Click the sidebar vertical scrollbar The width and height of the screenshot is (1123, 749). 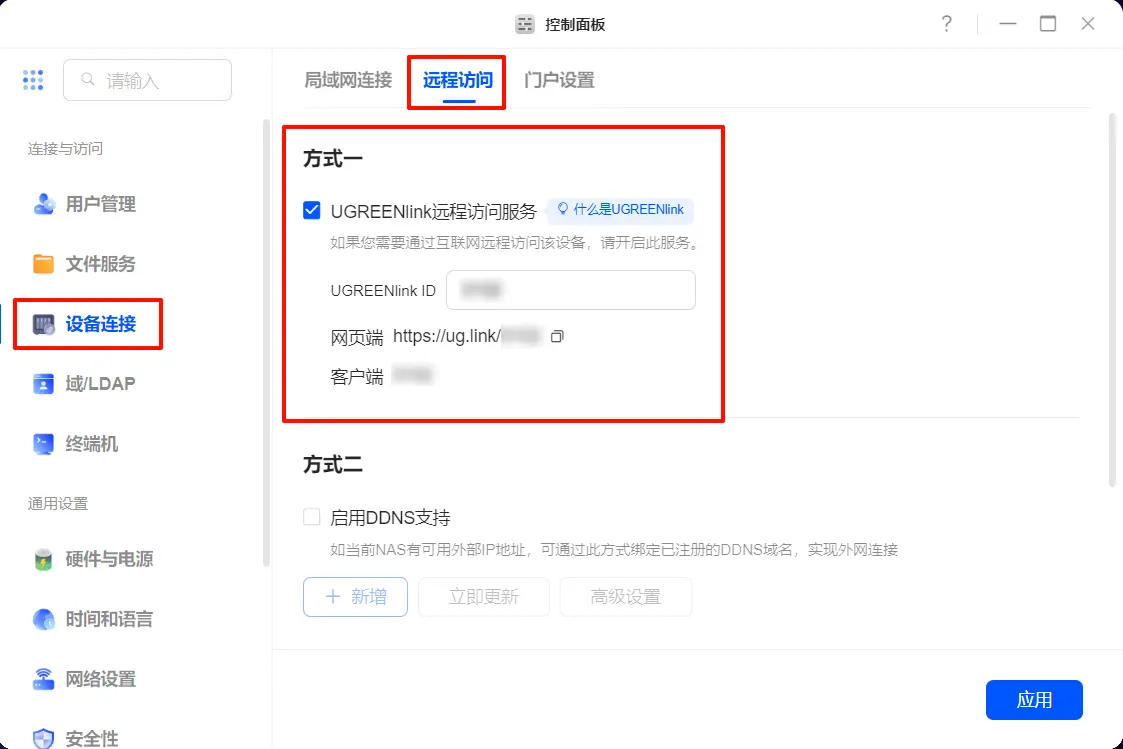pyautogui.click(x=265, y=340)
